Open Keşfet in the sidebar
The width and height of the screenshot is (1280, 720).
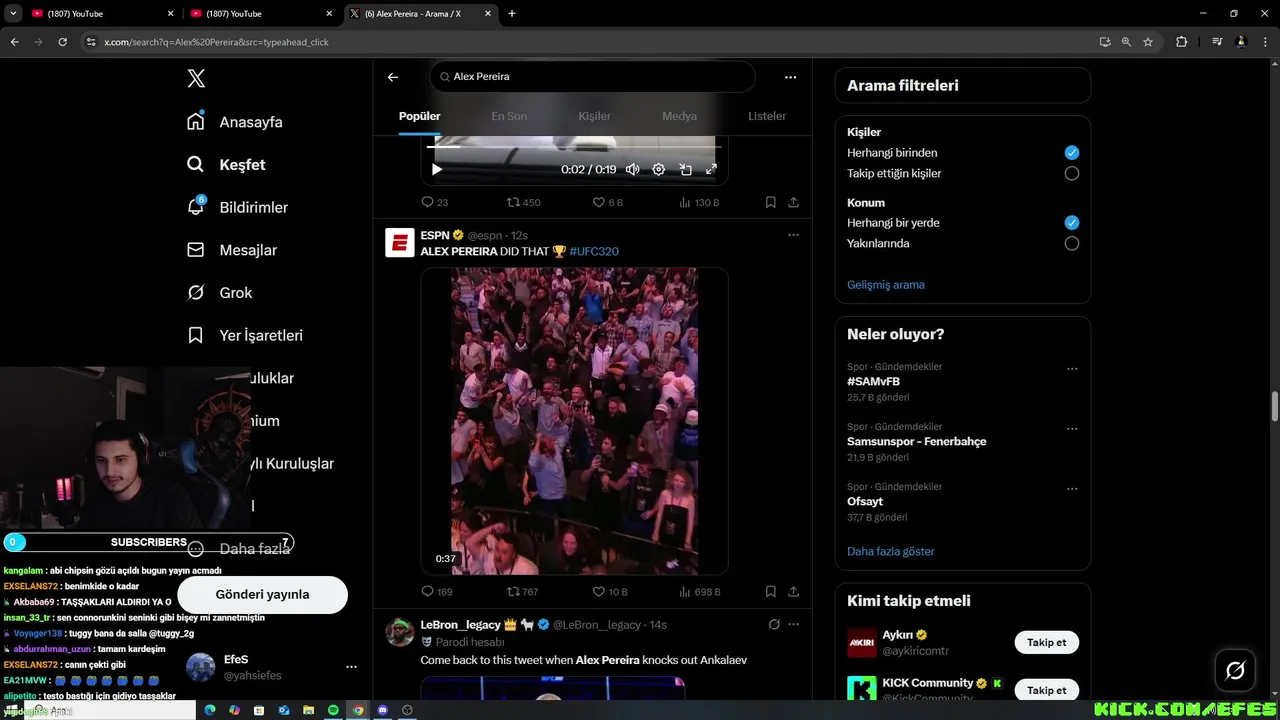click(x=226, y=165)
